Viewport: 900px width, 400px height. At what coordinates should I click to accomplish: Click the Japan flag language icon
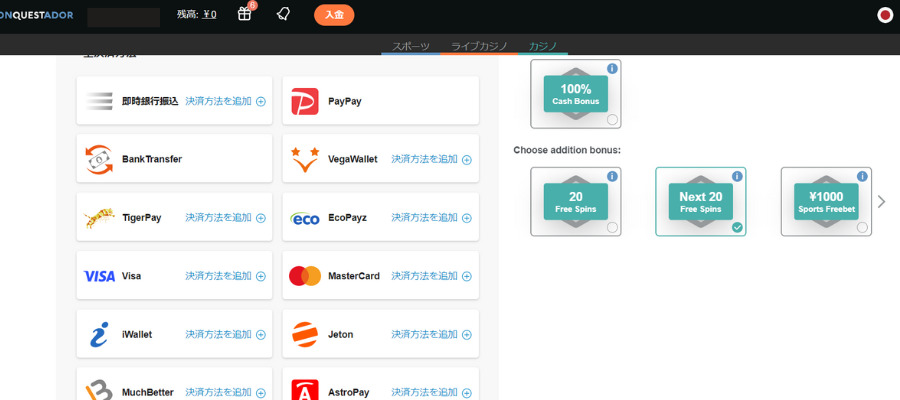coord(884,15)
